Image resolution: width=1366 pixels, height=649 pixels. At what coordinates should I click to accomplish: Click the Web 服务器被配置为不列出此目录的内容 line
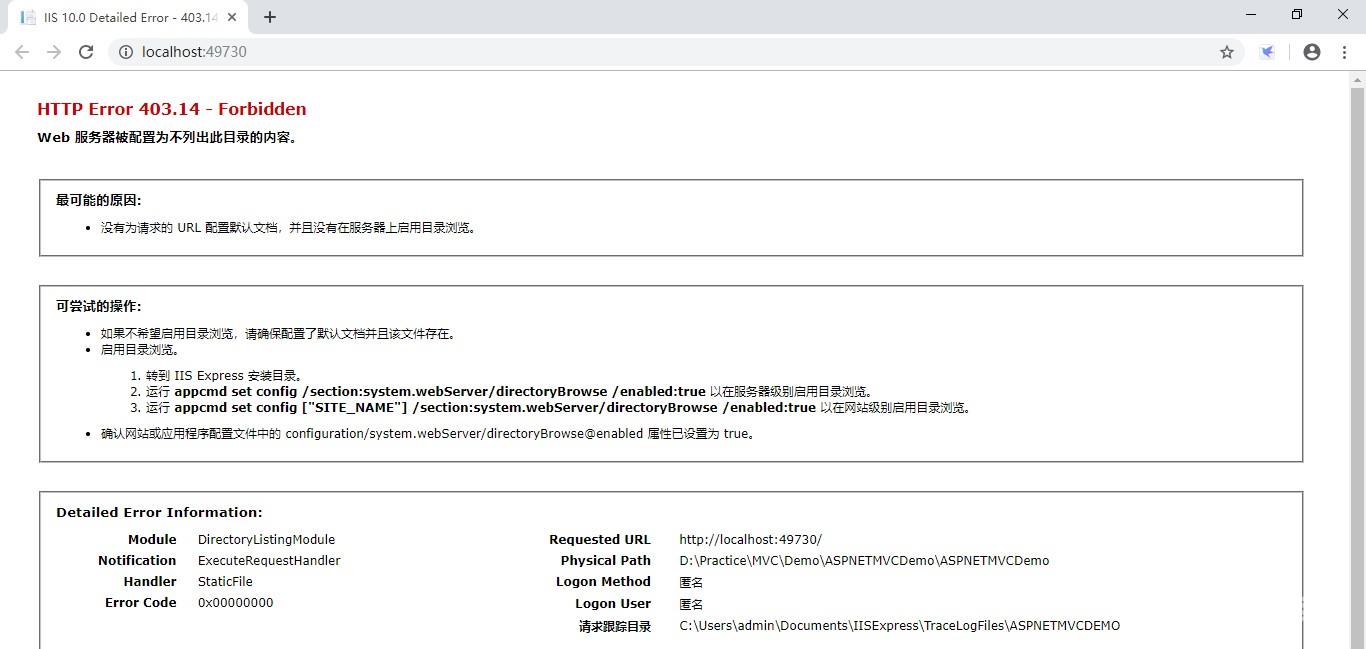click(167, 138)
